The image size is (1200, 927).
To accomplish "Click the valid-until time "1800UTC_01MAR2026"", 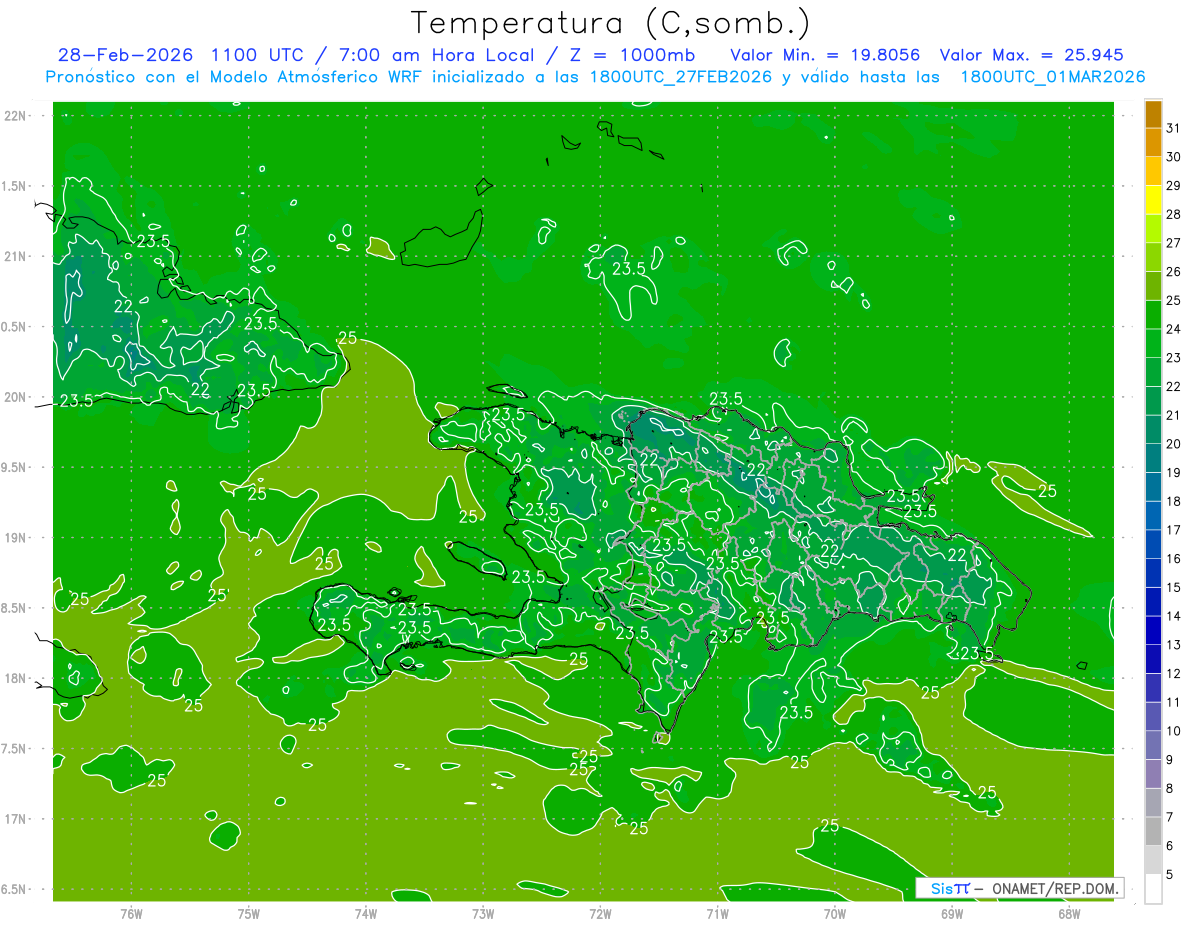I will click(1052, 77).
